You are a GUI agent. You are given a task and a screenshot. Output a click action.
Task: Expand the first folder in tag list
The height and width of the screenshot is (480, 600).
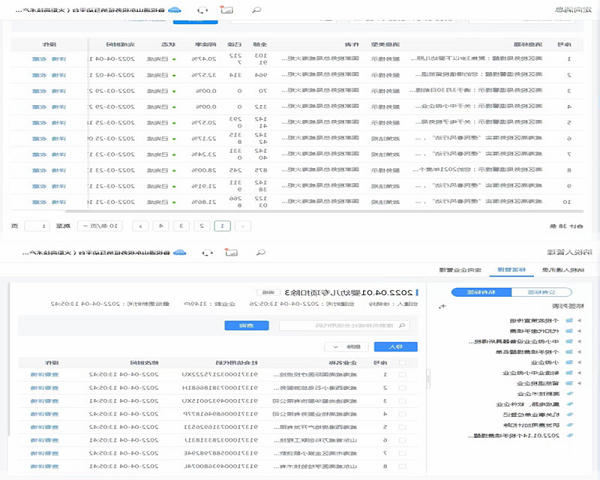click(579, 320)
